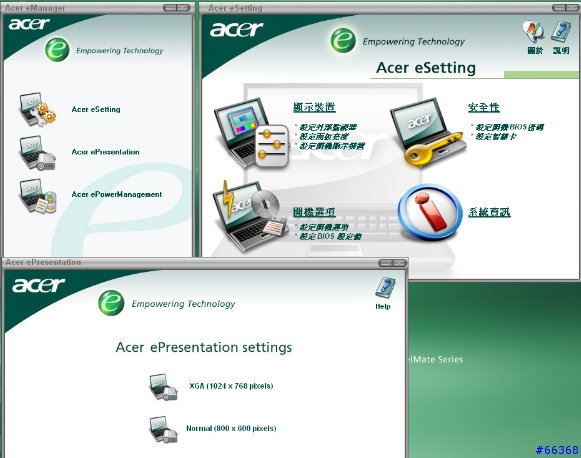This screenshot has height=458, width=581.
Task: Click the security laptop-with-key icon
Action: click(x=428, y=133)
